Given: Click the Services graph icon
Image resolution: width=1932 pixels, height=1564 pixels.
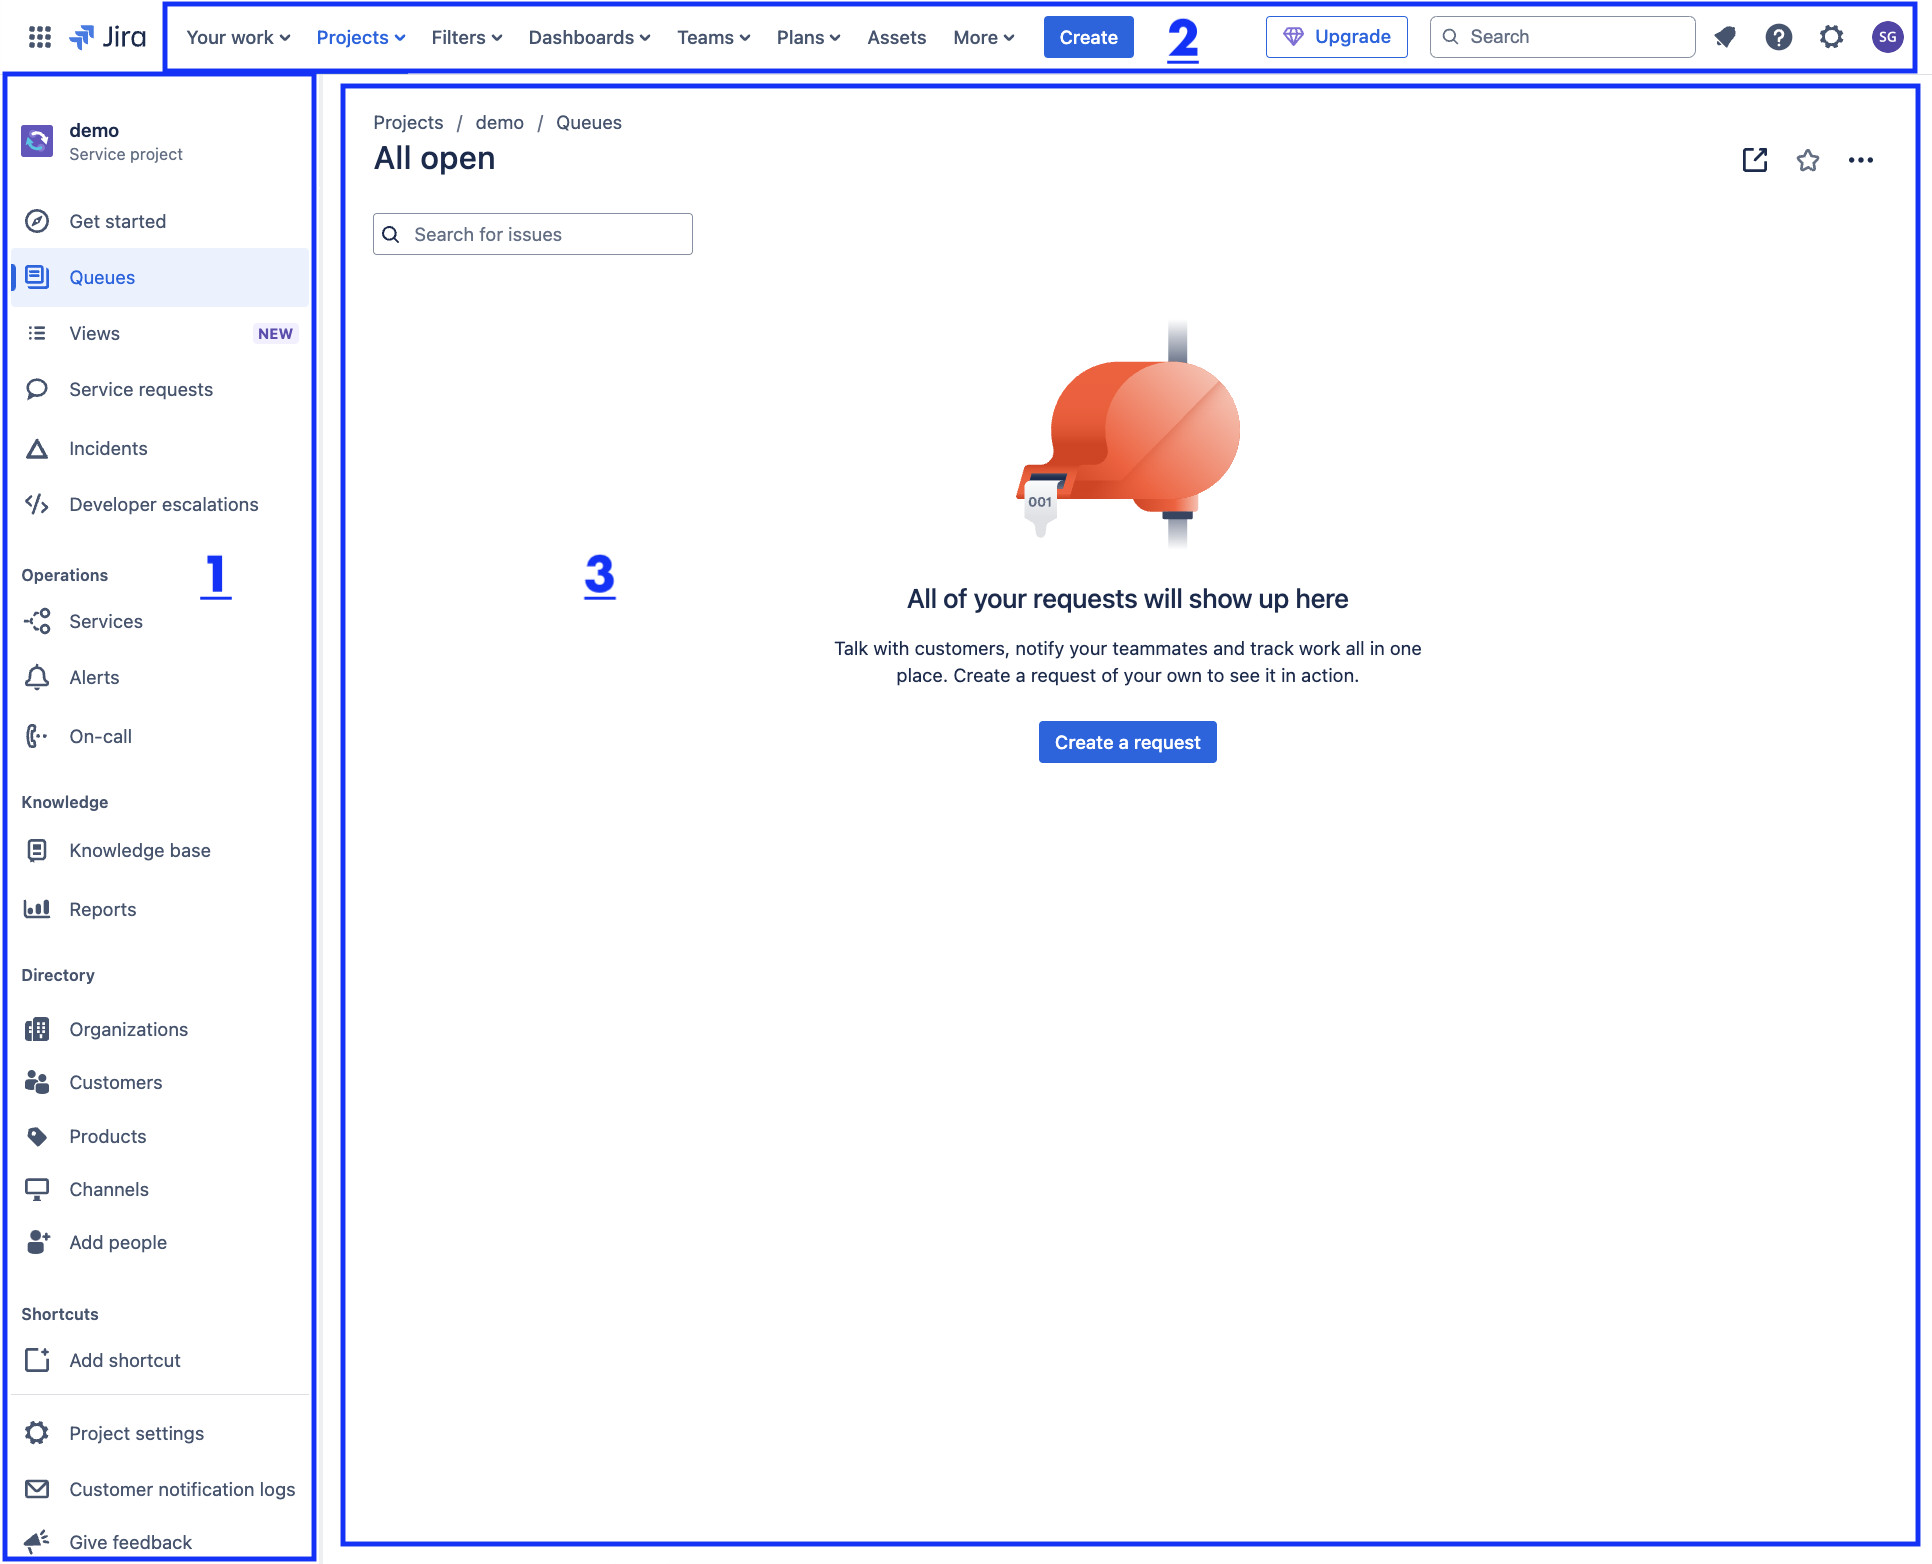Looking at the screenshot, I should point(37,621).
